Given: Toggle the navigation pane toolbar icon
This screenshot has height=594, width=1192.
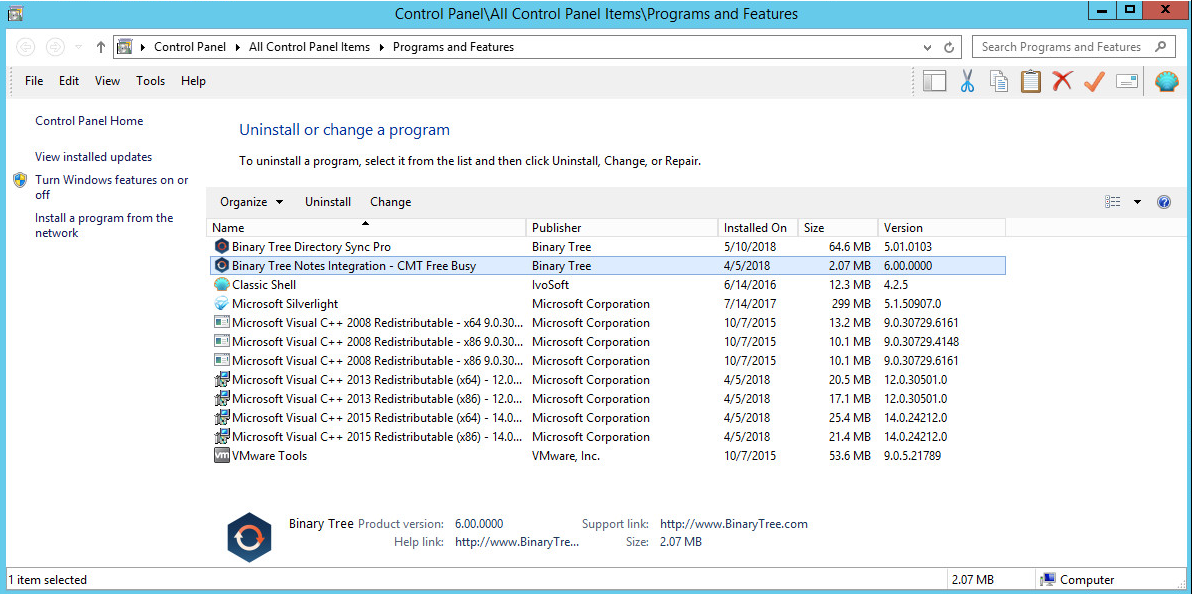Looking at the screenshot, I should point(935,82).
